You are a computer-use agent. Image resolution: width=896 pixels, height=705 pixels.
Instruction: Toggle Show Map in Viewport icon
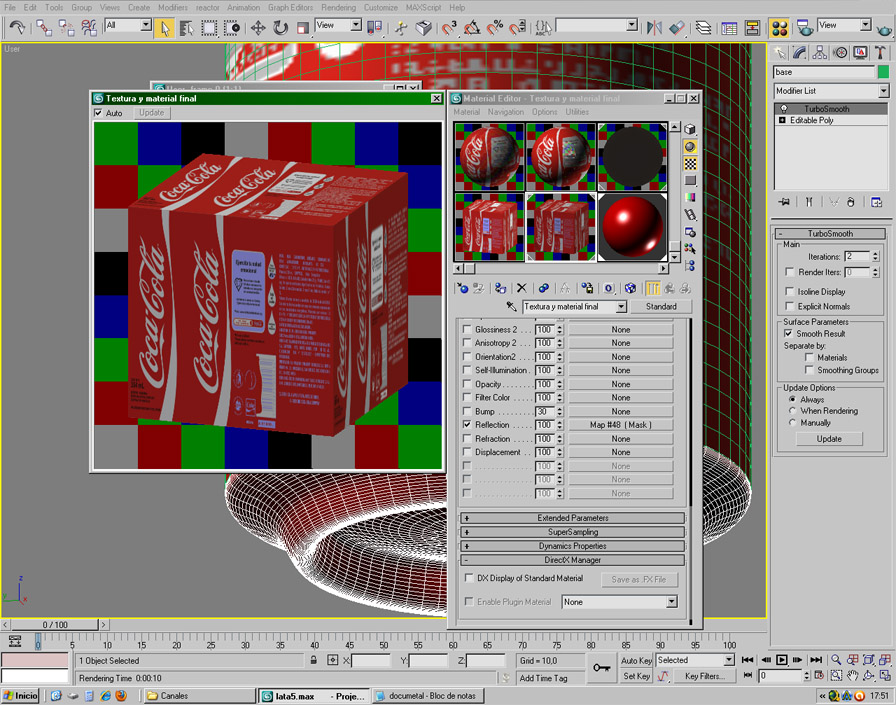click(630, 289)
